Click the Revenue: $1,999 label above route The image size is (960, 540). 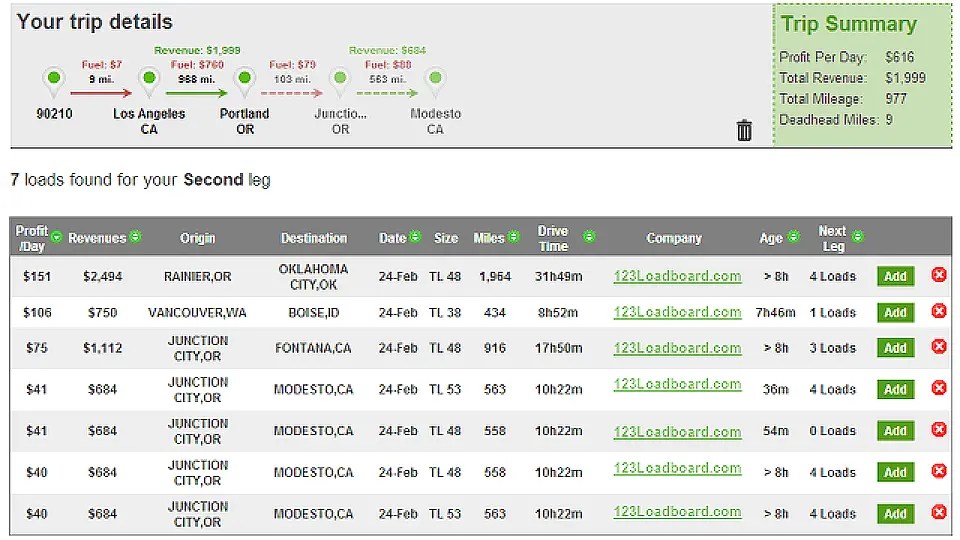pyautogui.click(x=197, y=50)
